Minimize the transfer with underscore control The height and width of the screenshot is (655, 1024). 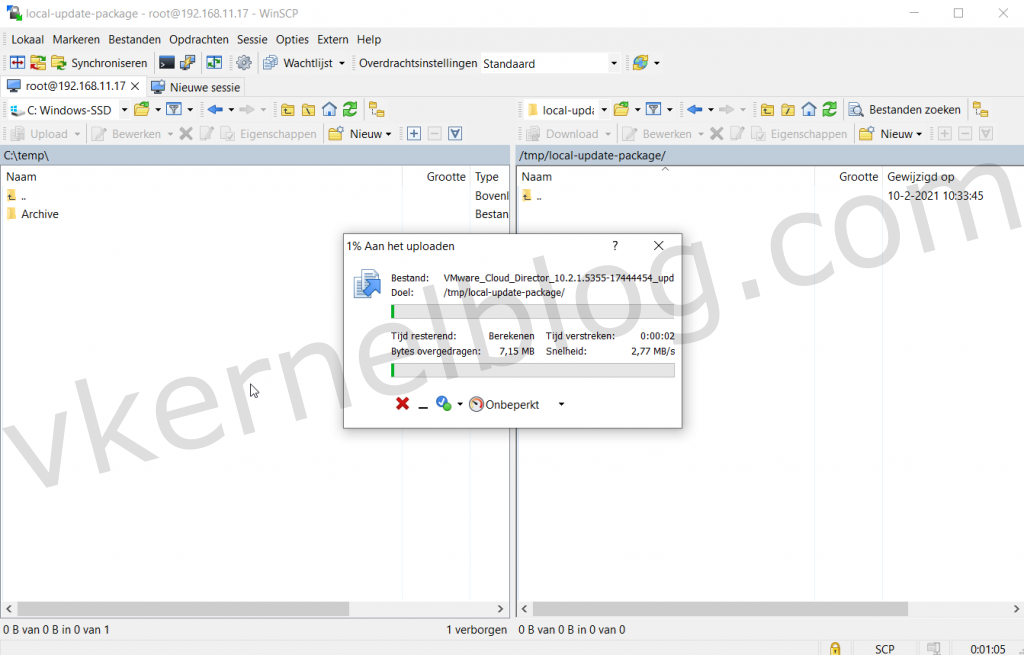tap(421, 406)
